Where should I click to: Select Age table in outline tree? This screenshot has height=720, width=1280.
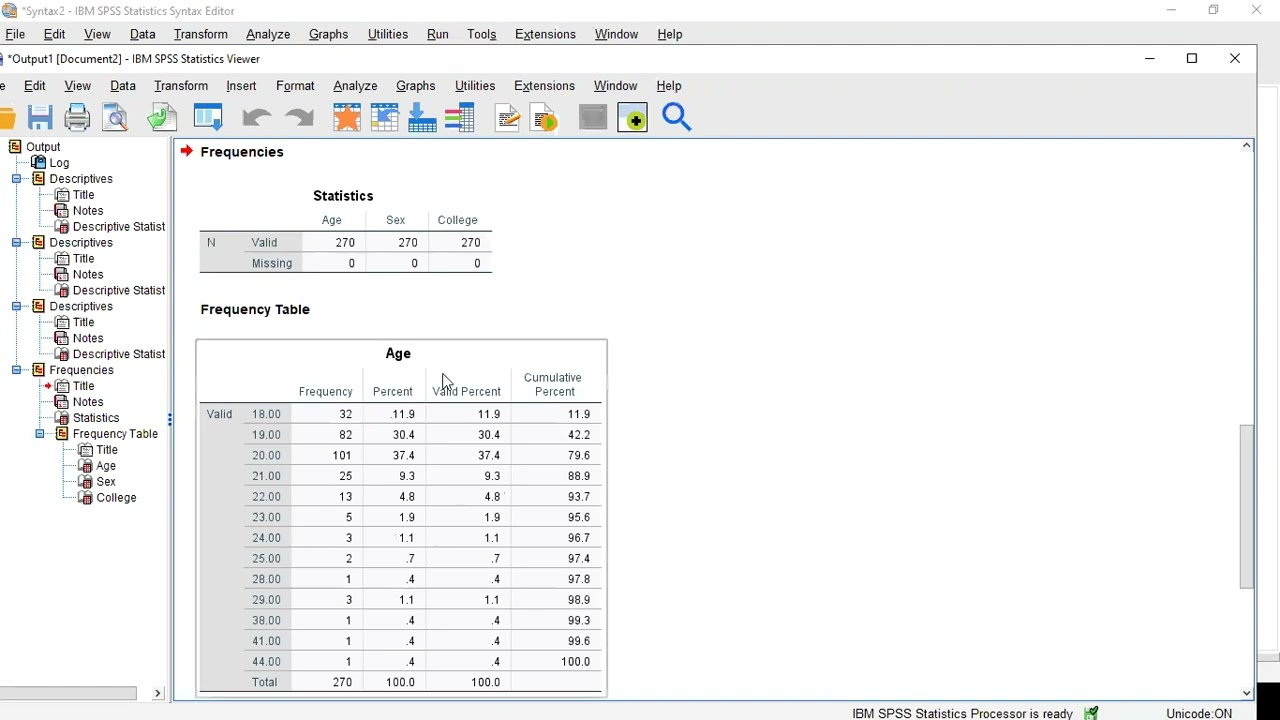click(106, 466)
